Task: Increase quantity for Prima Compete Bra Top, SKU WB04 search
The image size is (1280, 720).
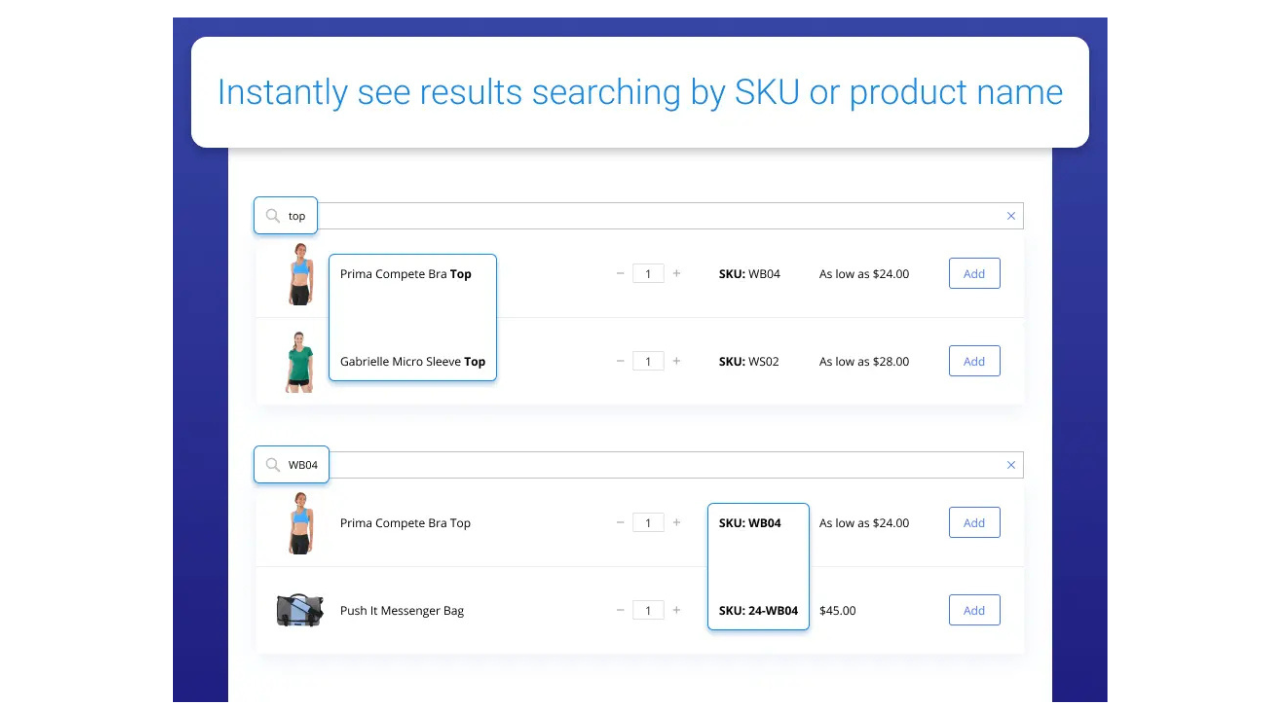Action: pos(677,522)
